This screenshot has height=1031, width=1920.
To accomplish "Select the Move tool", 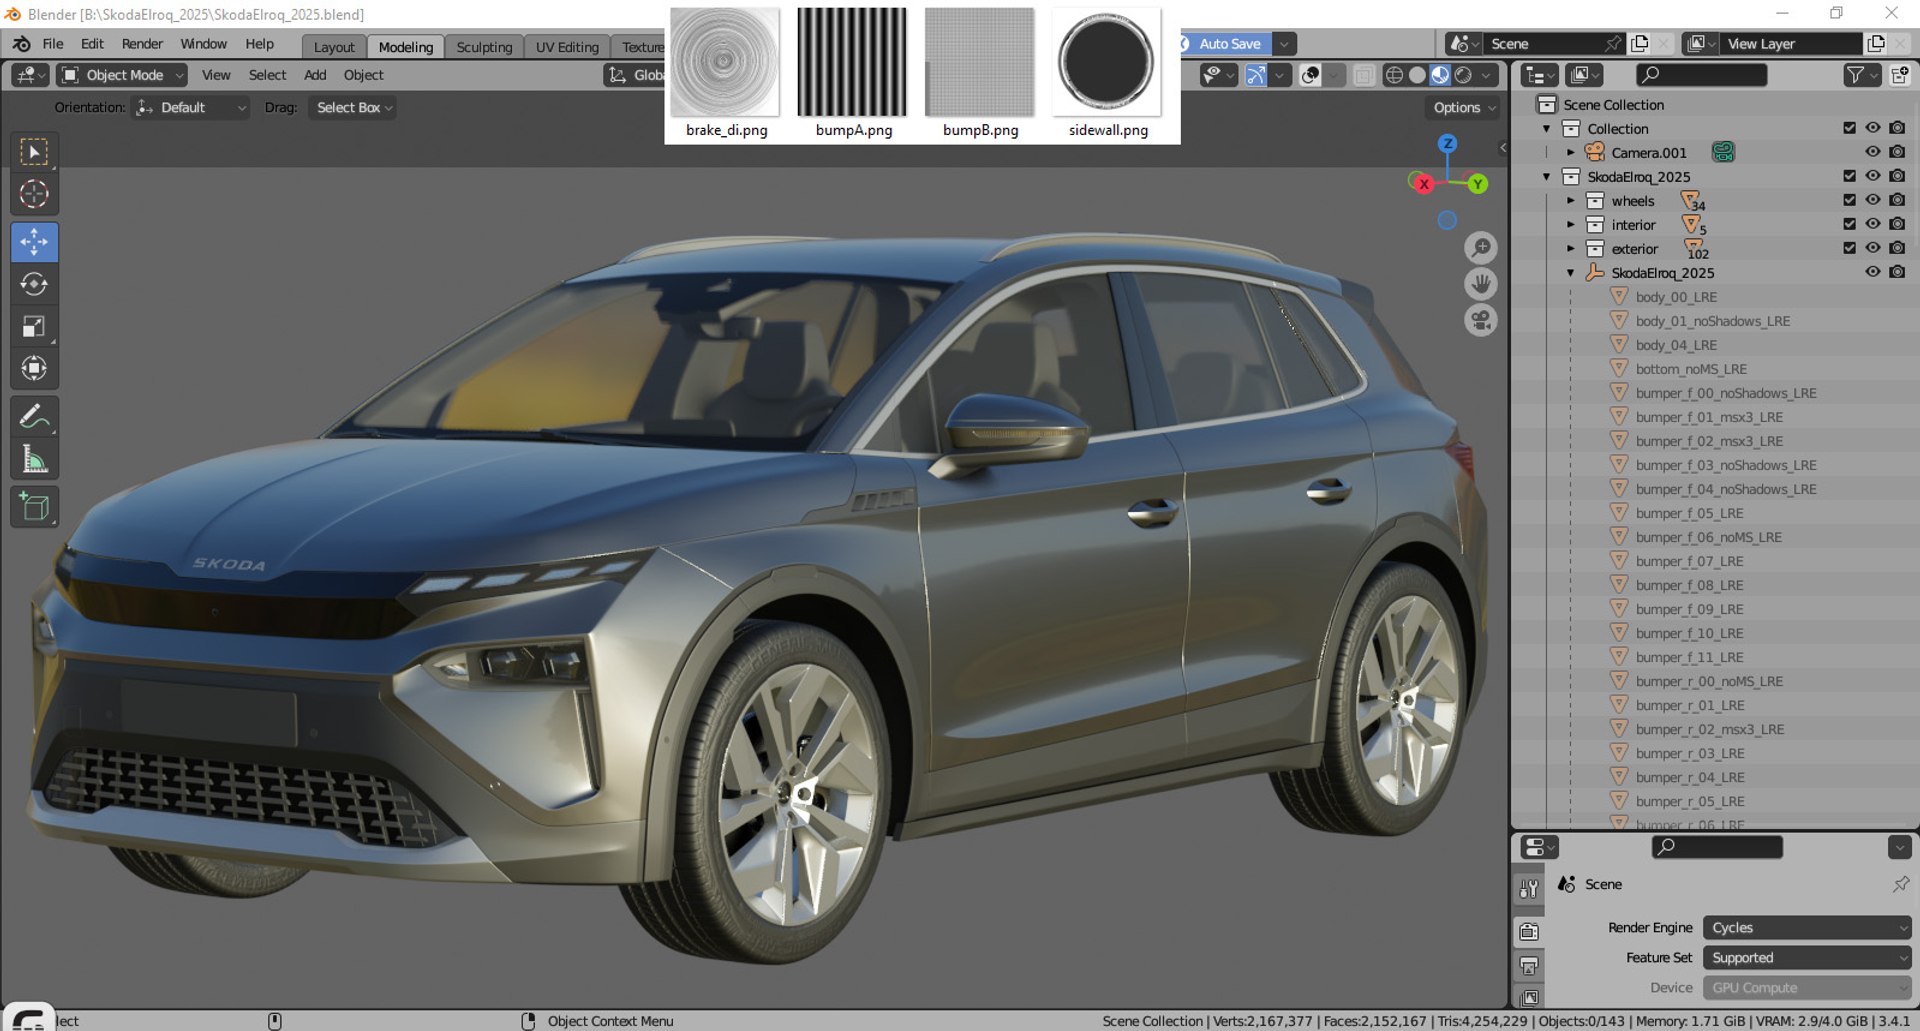I will (34, 242).
